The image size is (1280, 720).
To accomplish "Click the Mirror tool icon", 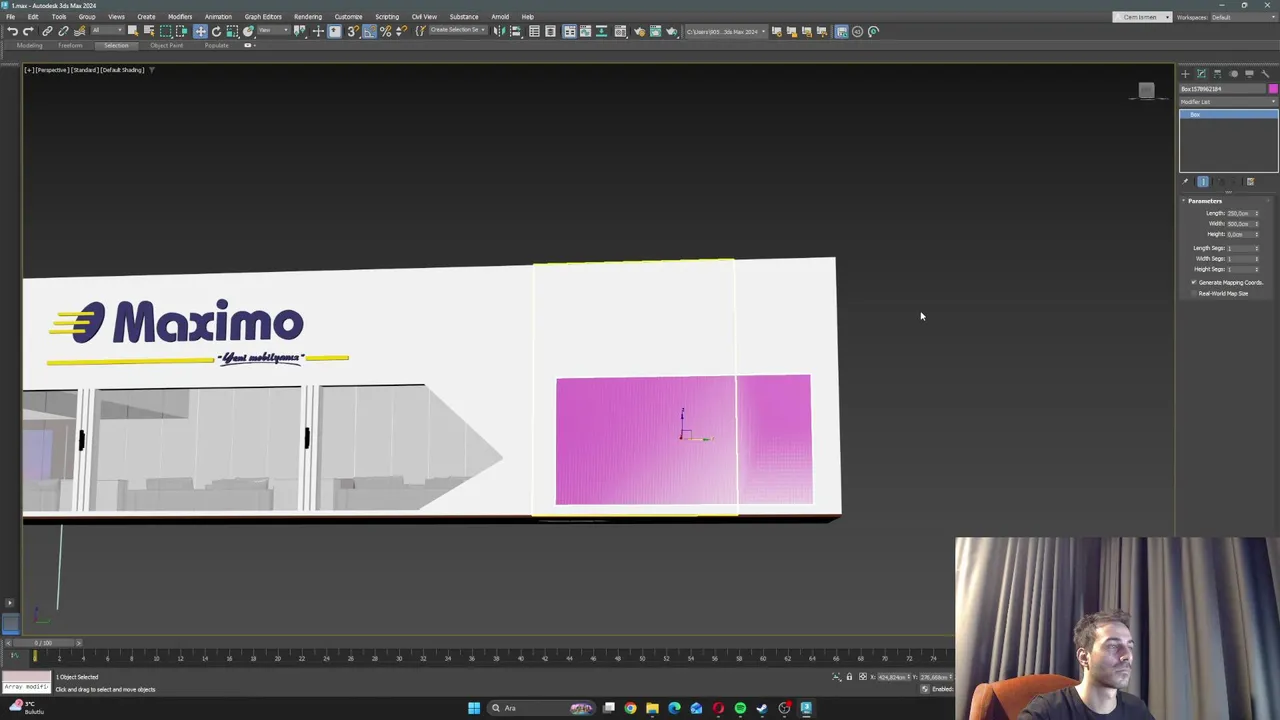I will [499, 31].
